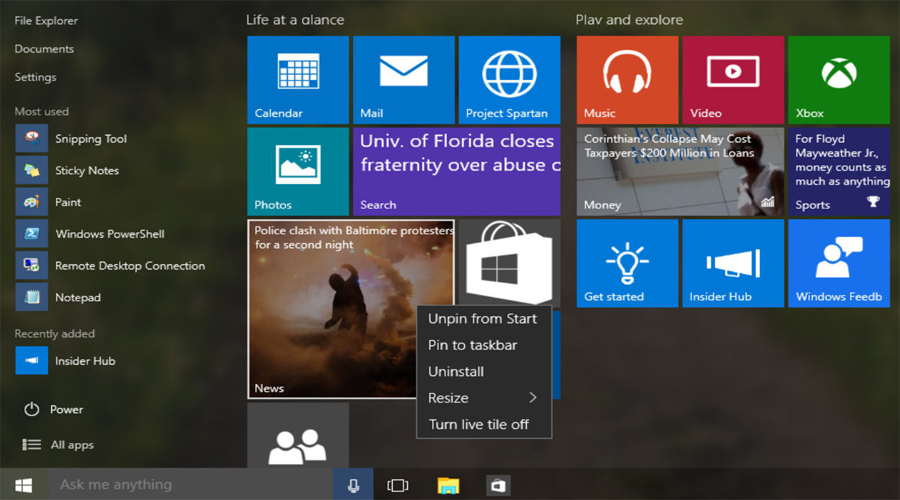This screenshot has height=500, width=900.
Task: Open the Store taskbar icon
Action: 498,486
